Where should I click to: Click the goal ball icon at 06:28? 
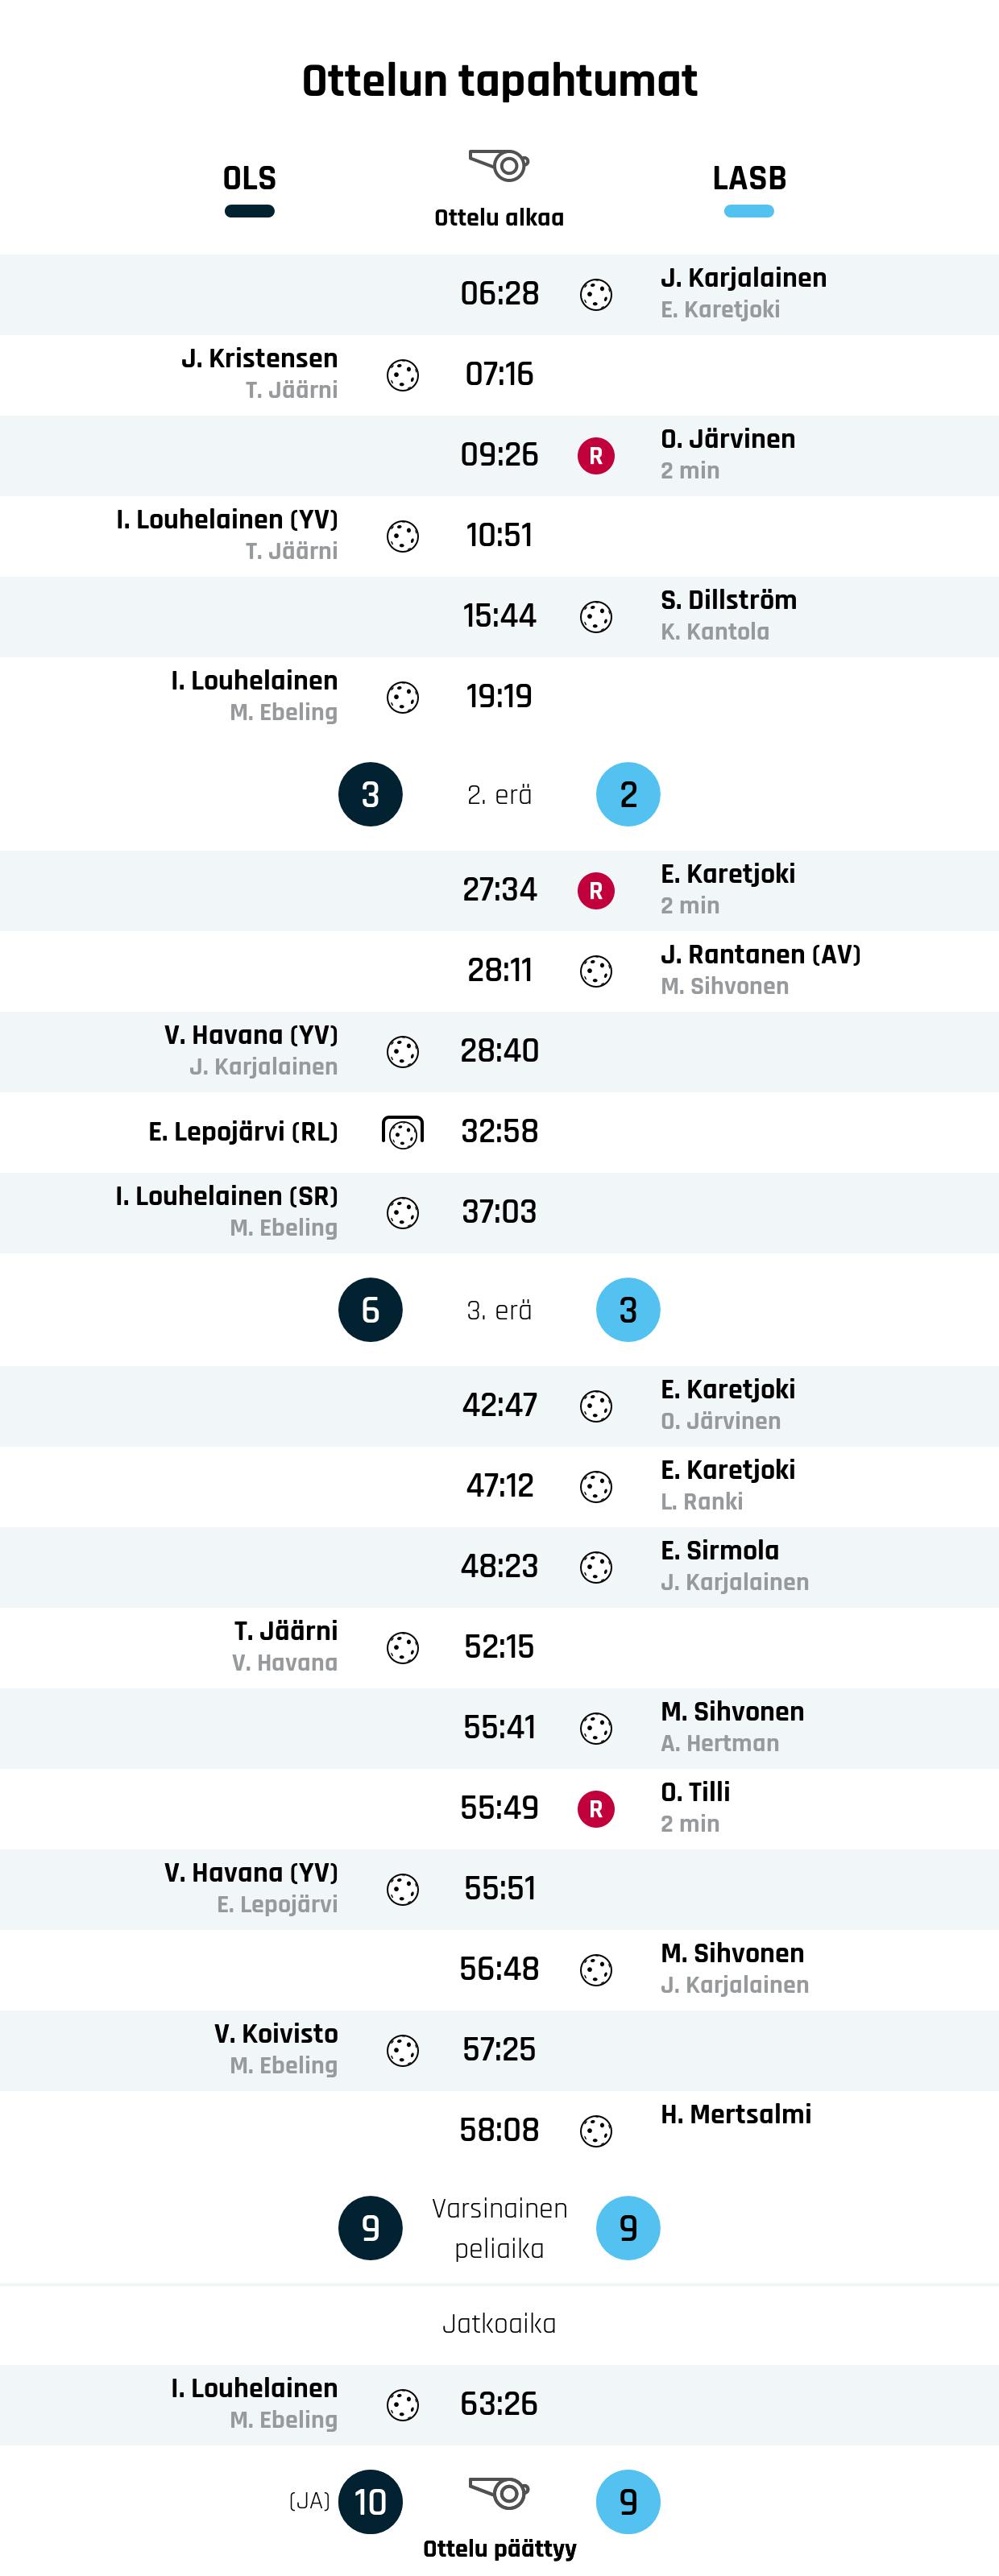pos(596,295)
